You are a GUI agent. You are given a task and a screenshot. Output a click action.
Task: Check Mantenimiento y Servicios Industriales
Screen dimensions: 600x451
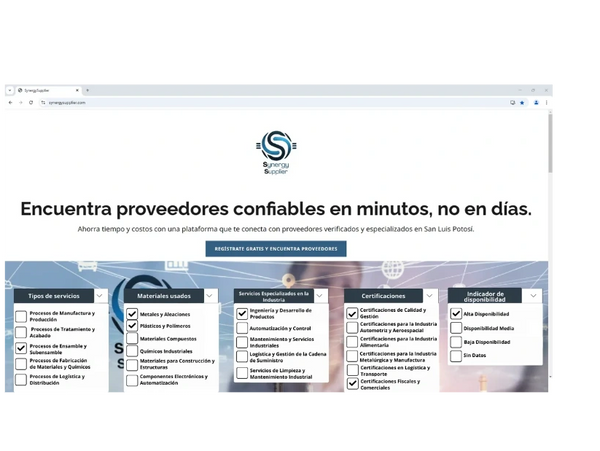coord(242,342)
